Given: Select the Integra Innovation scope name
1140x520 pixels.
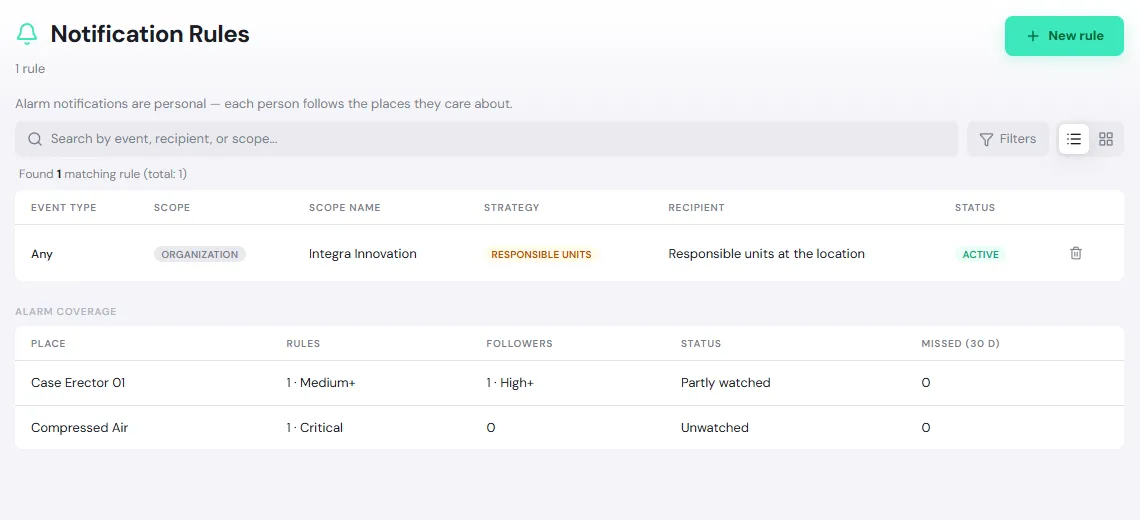Looking at the screenshot, I should (x=363, y=254).
